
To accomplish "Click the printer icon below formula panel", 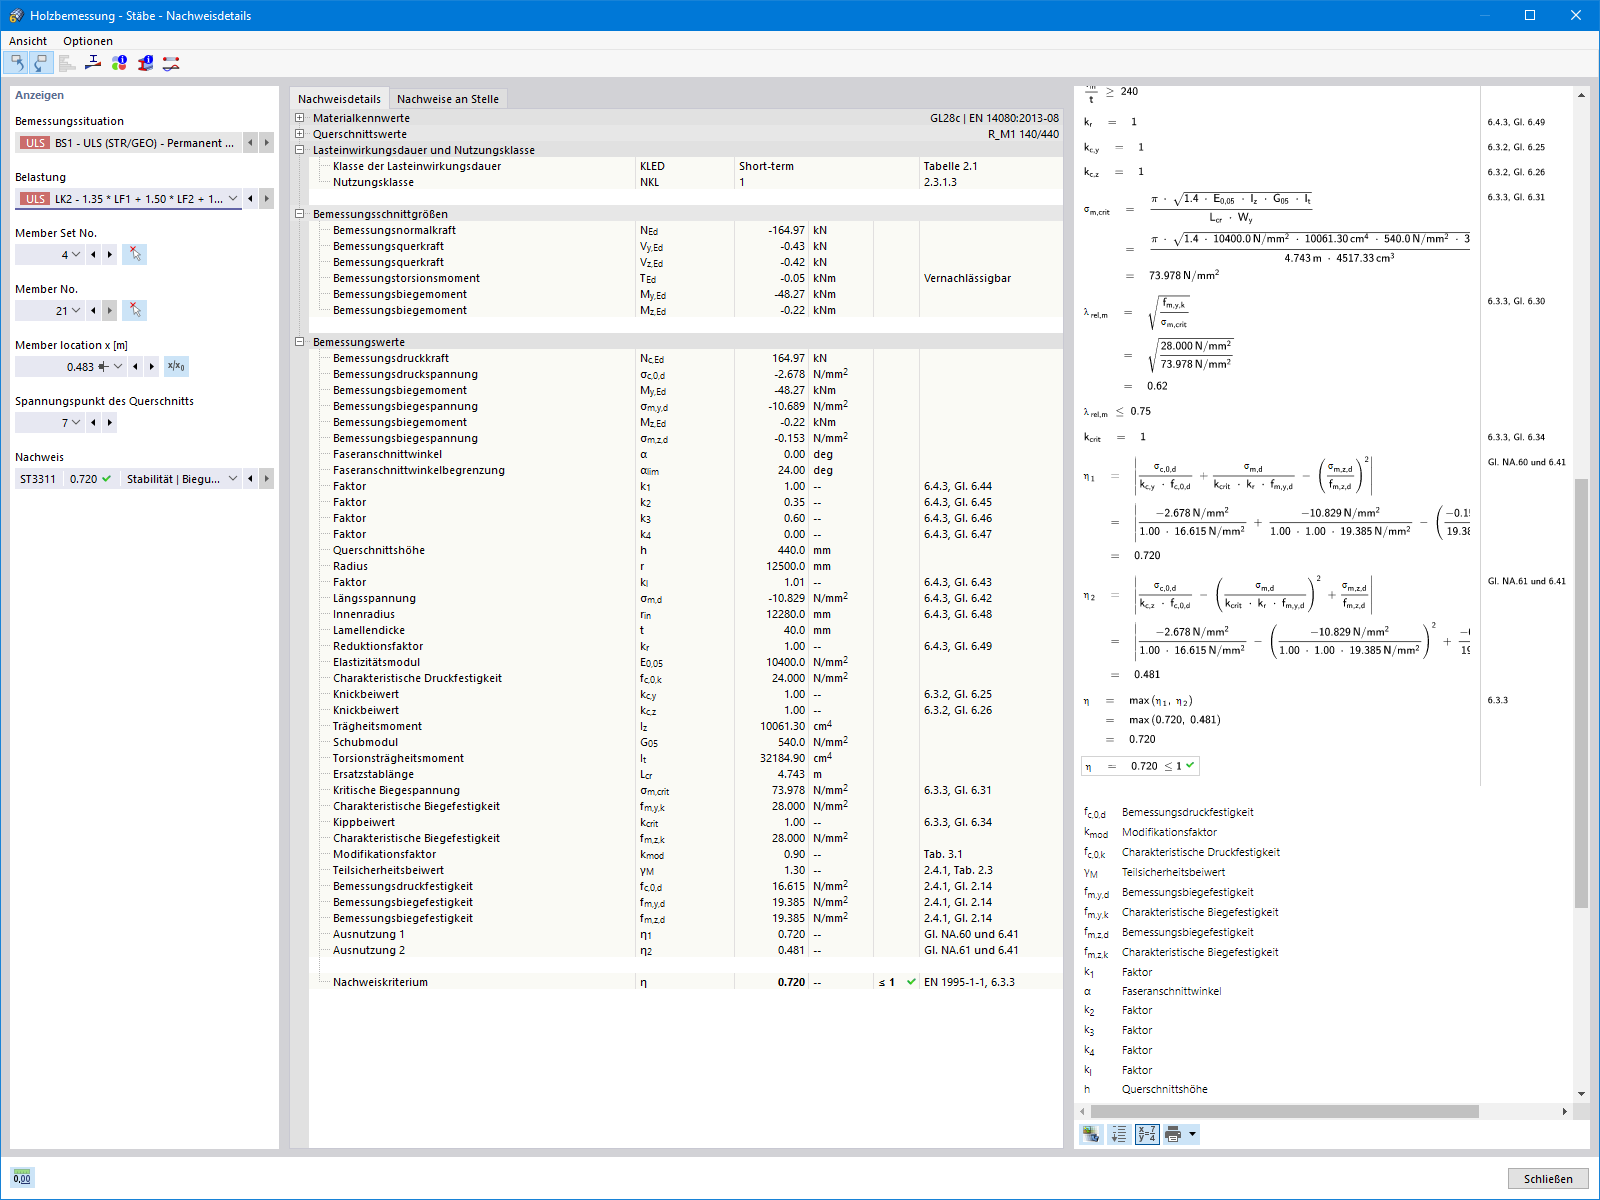I will (x=1173, y=1134).
